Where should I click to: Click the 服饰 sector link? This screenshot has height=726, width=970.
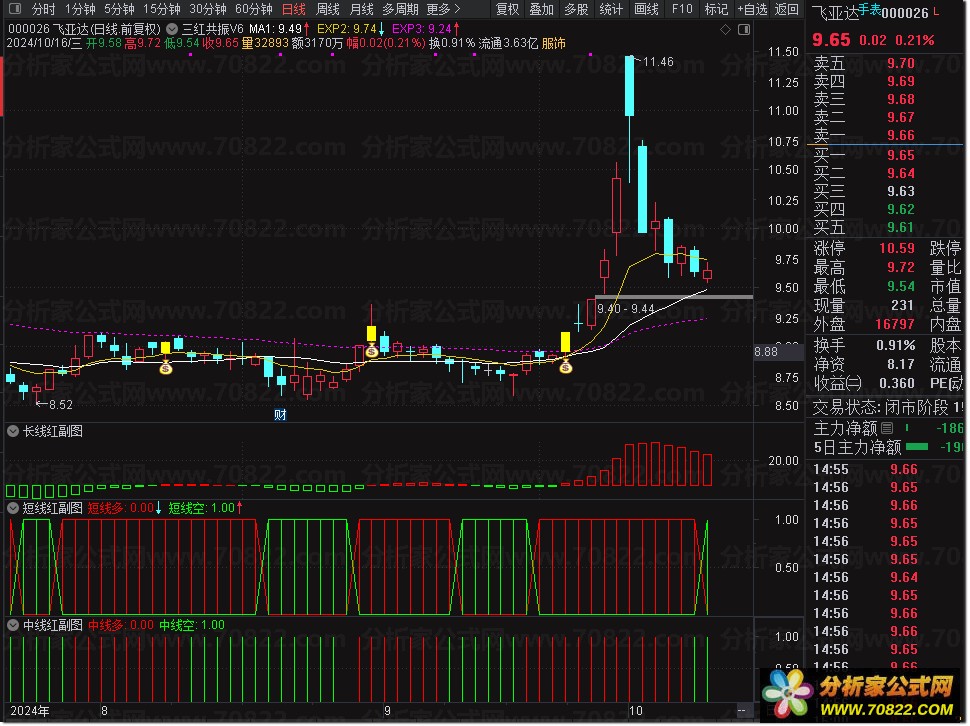click(554, 43)
